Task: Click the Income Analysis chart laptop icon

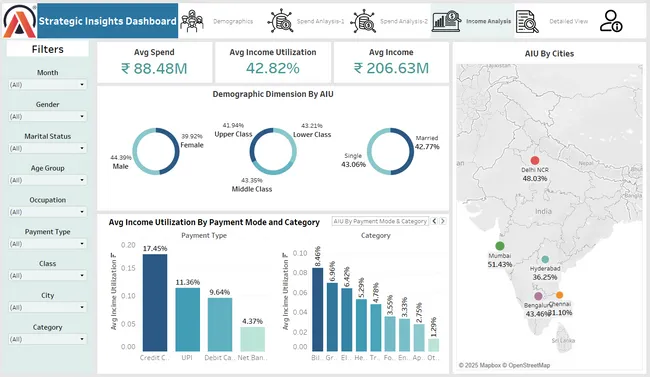Action: (446, 21)
